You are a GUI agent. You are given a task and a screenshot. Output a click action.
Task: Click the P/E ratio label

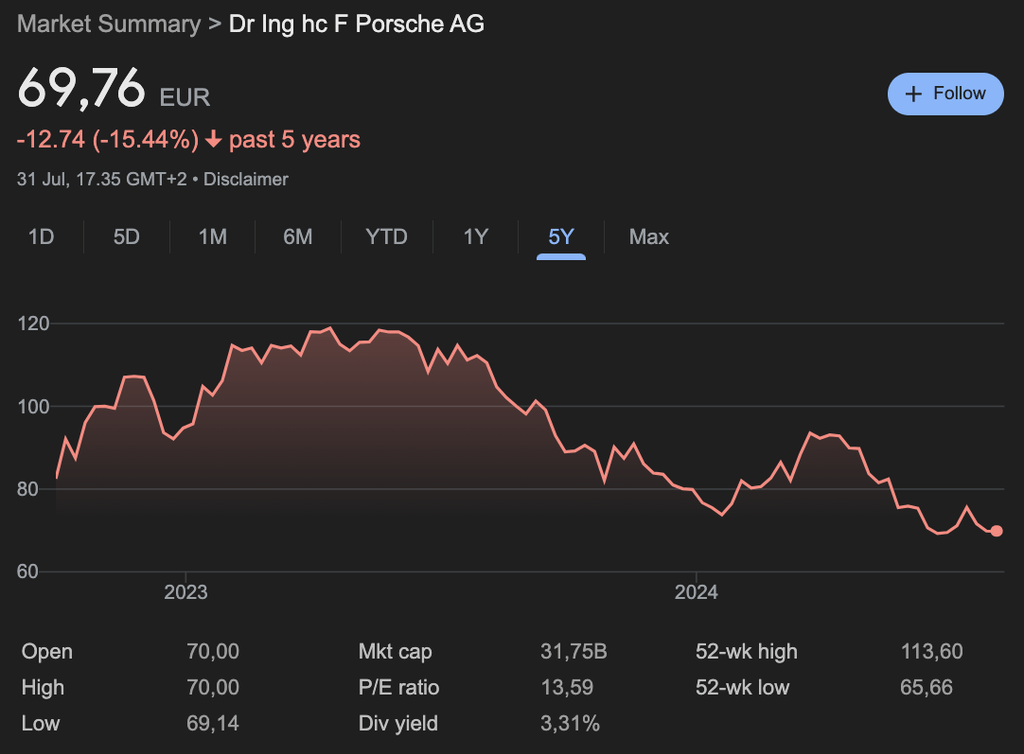point(398,688)
